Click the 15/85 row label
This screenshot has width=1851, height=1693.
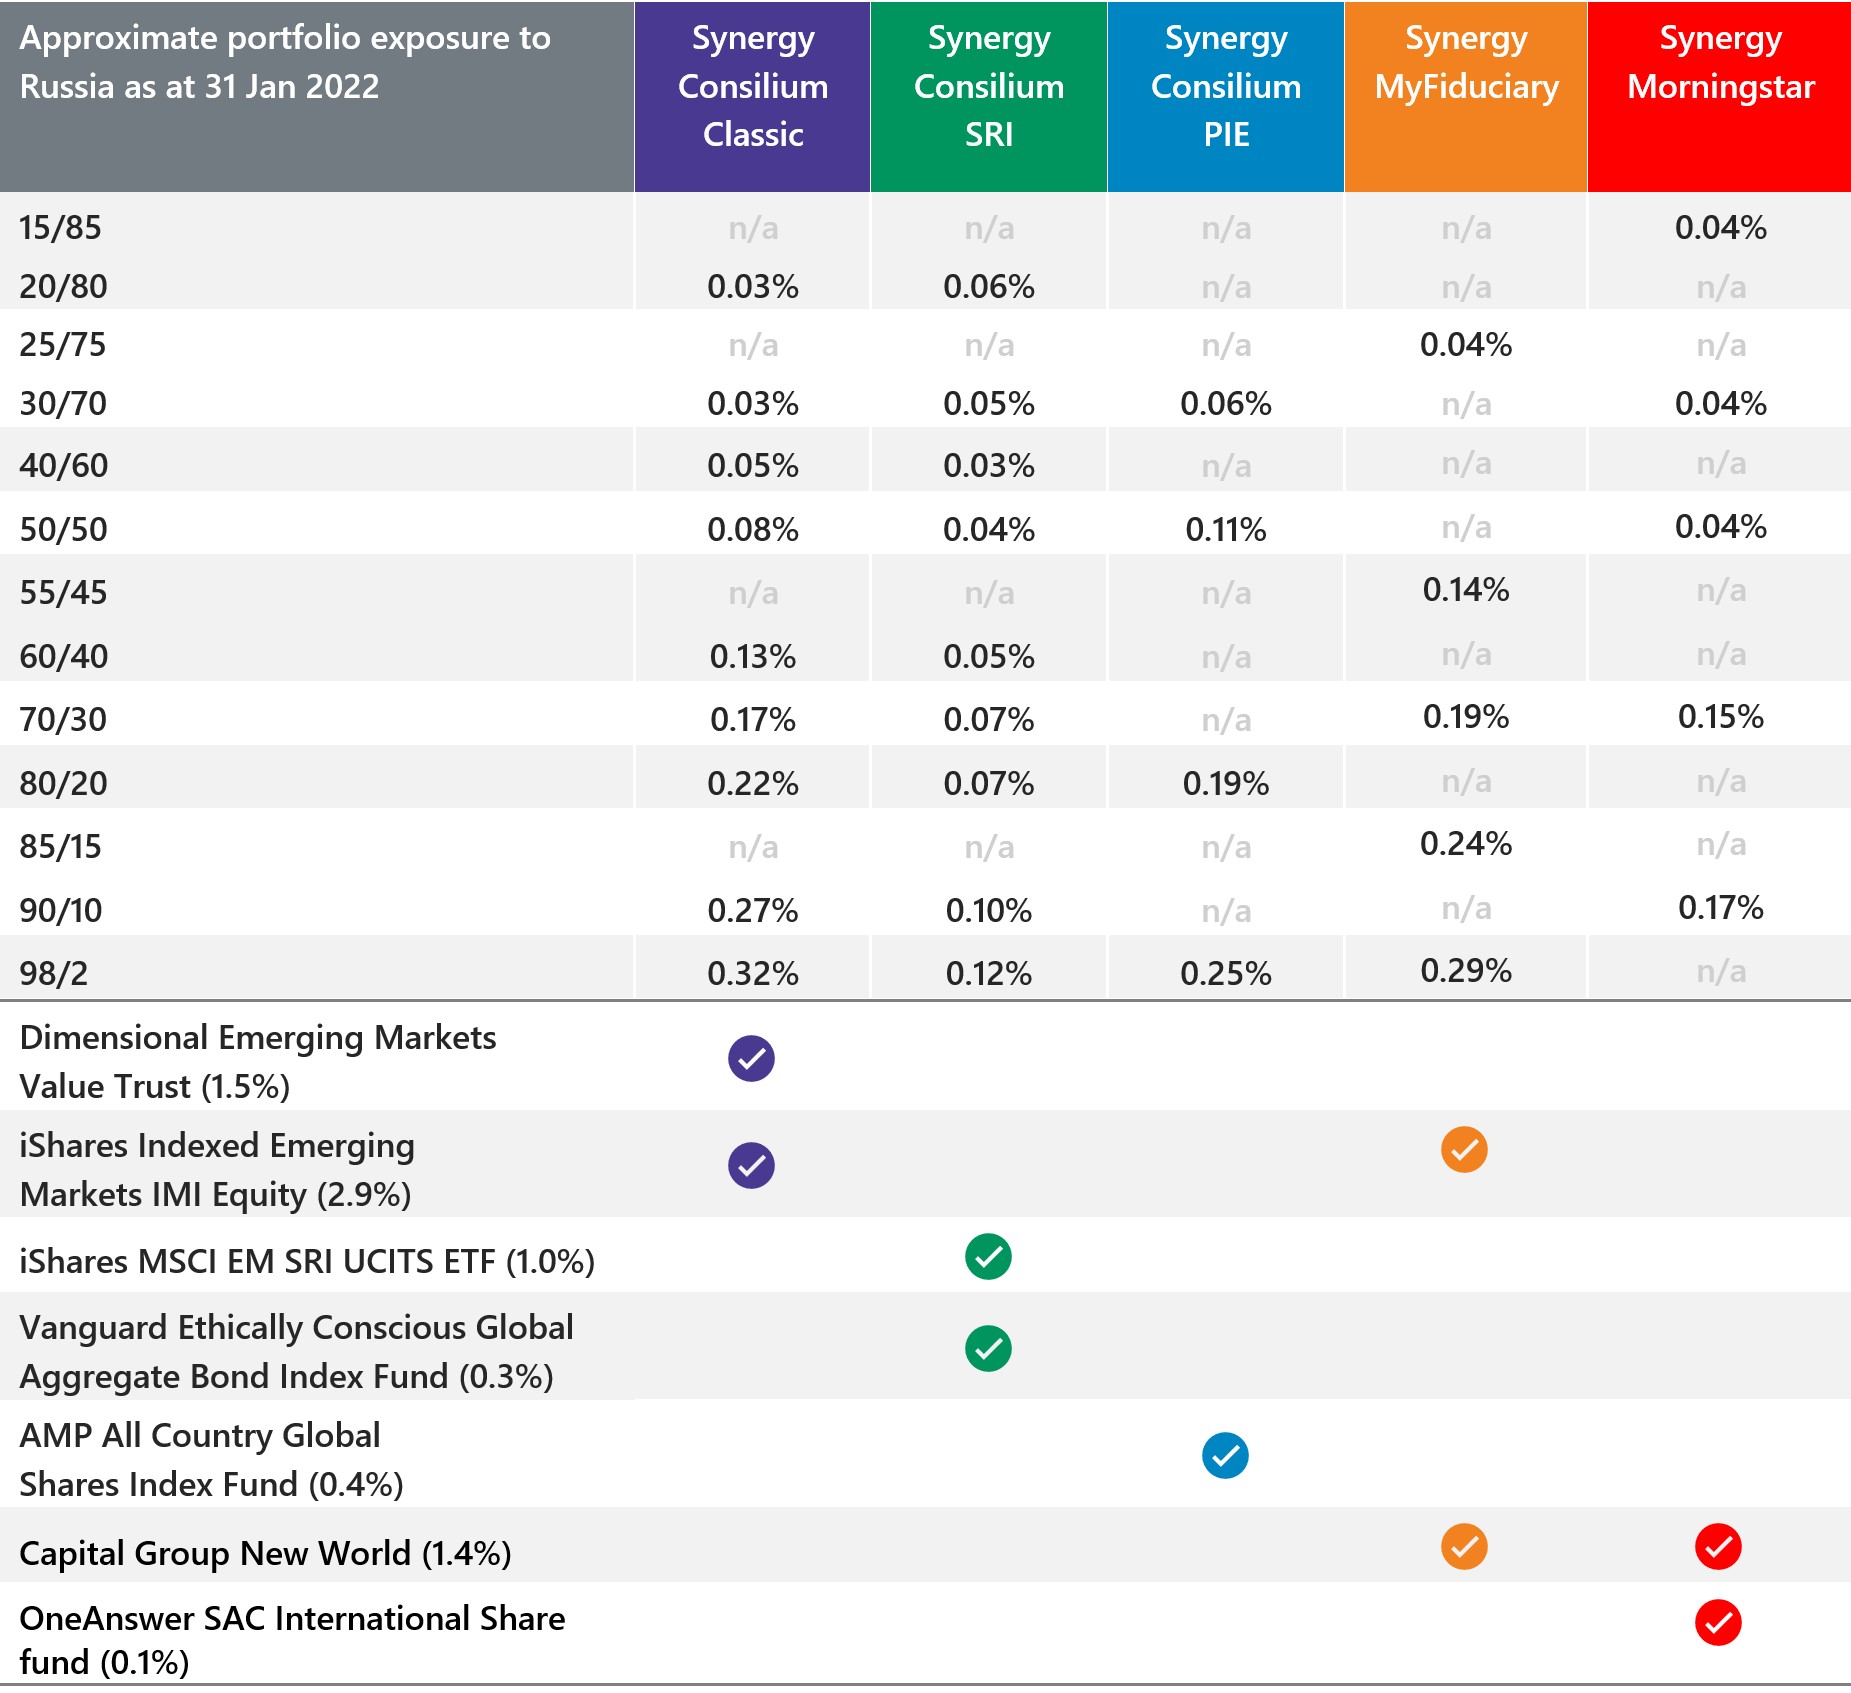60,228
